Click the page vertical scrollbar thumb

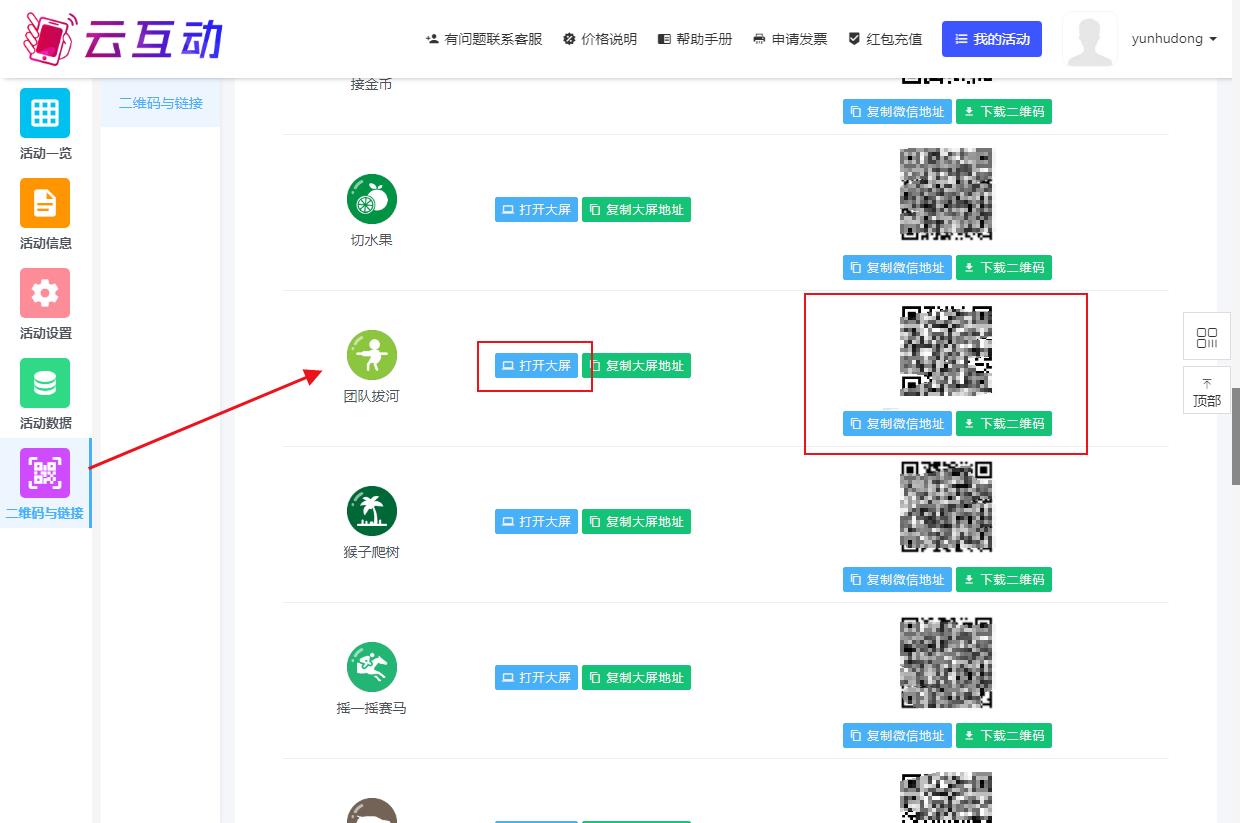[x=1235, y=435]
